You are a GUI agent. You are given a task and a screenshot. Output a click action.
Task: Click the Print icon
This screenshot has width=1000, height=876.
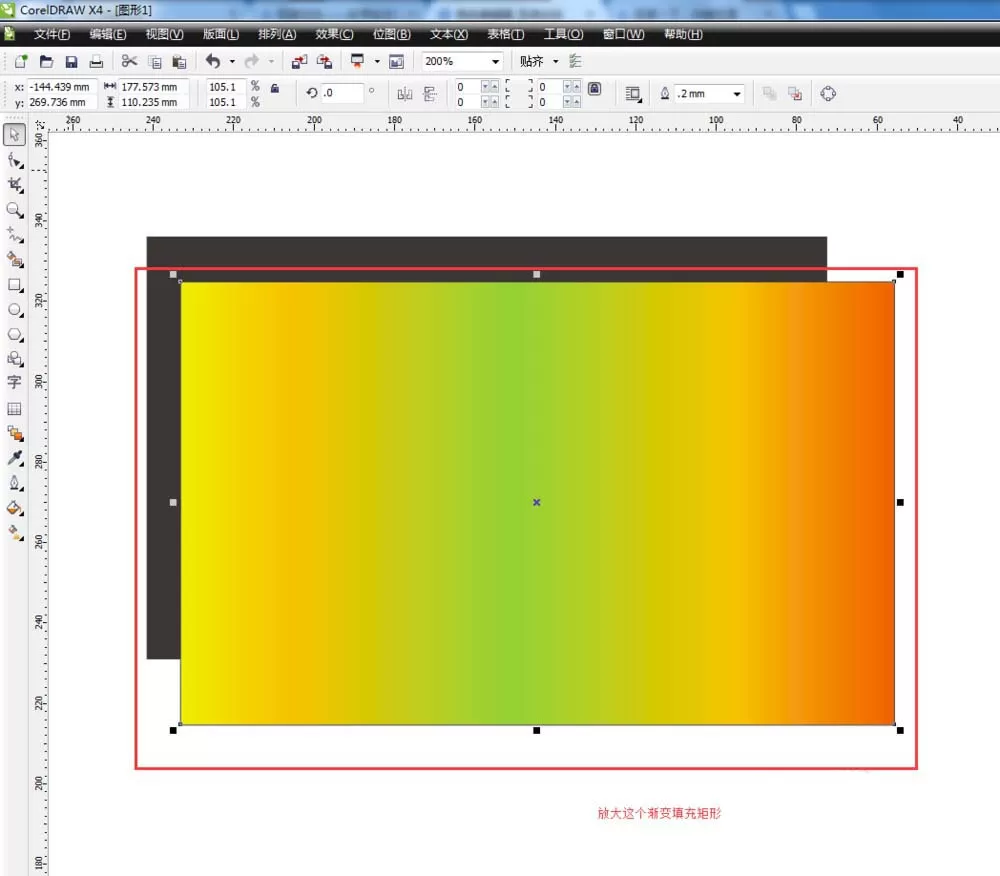pos(96,61)
